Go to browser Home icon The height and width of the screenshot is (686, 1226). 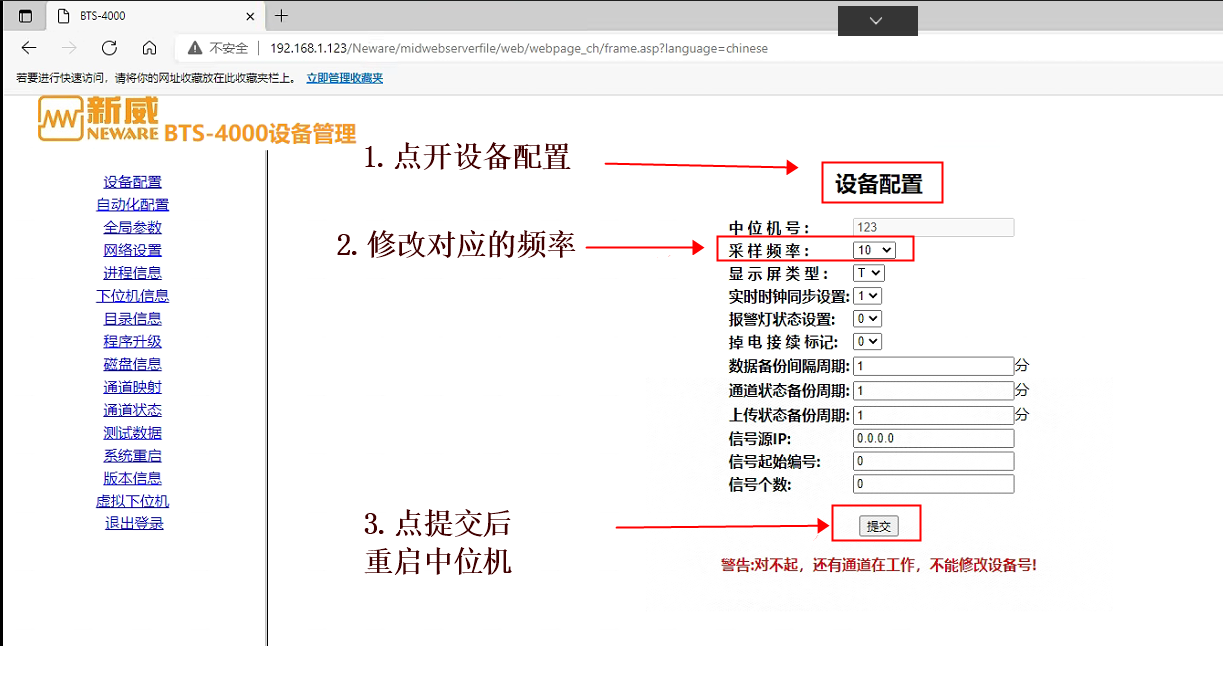[149, 48]
